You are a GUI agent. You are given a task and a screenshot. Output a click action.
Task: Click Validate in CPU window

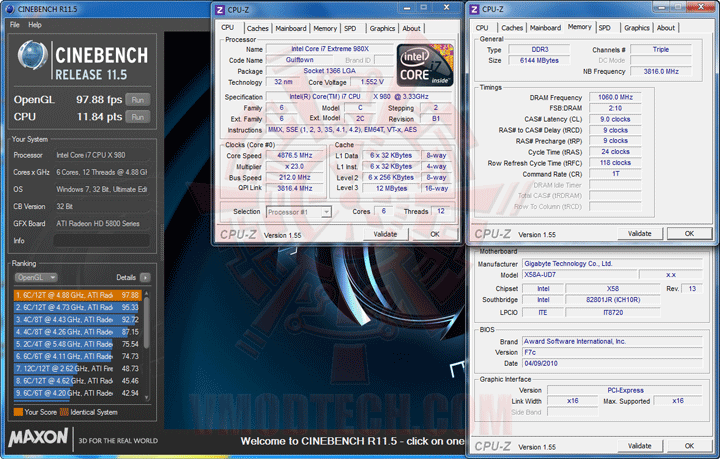[x=385, y=234]
